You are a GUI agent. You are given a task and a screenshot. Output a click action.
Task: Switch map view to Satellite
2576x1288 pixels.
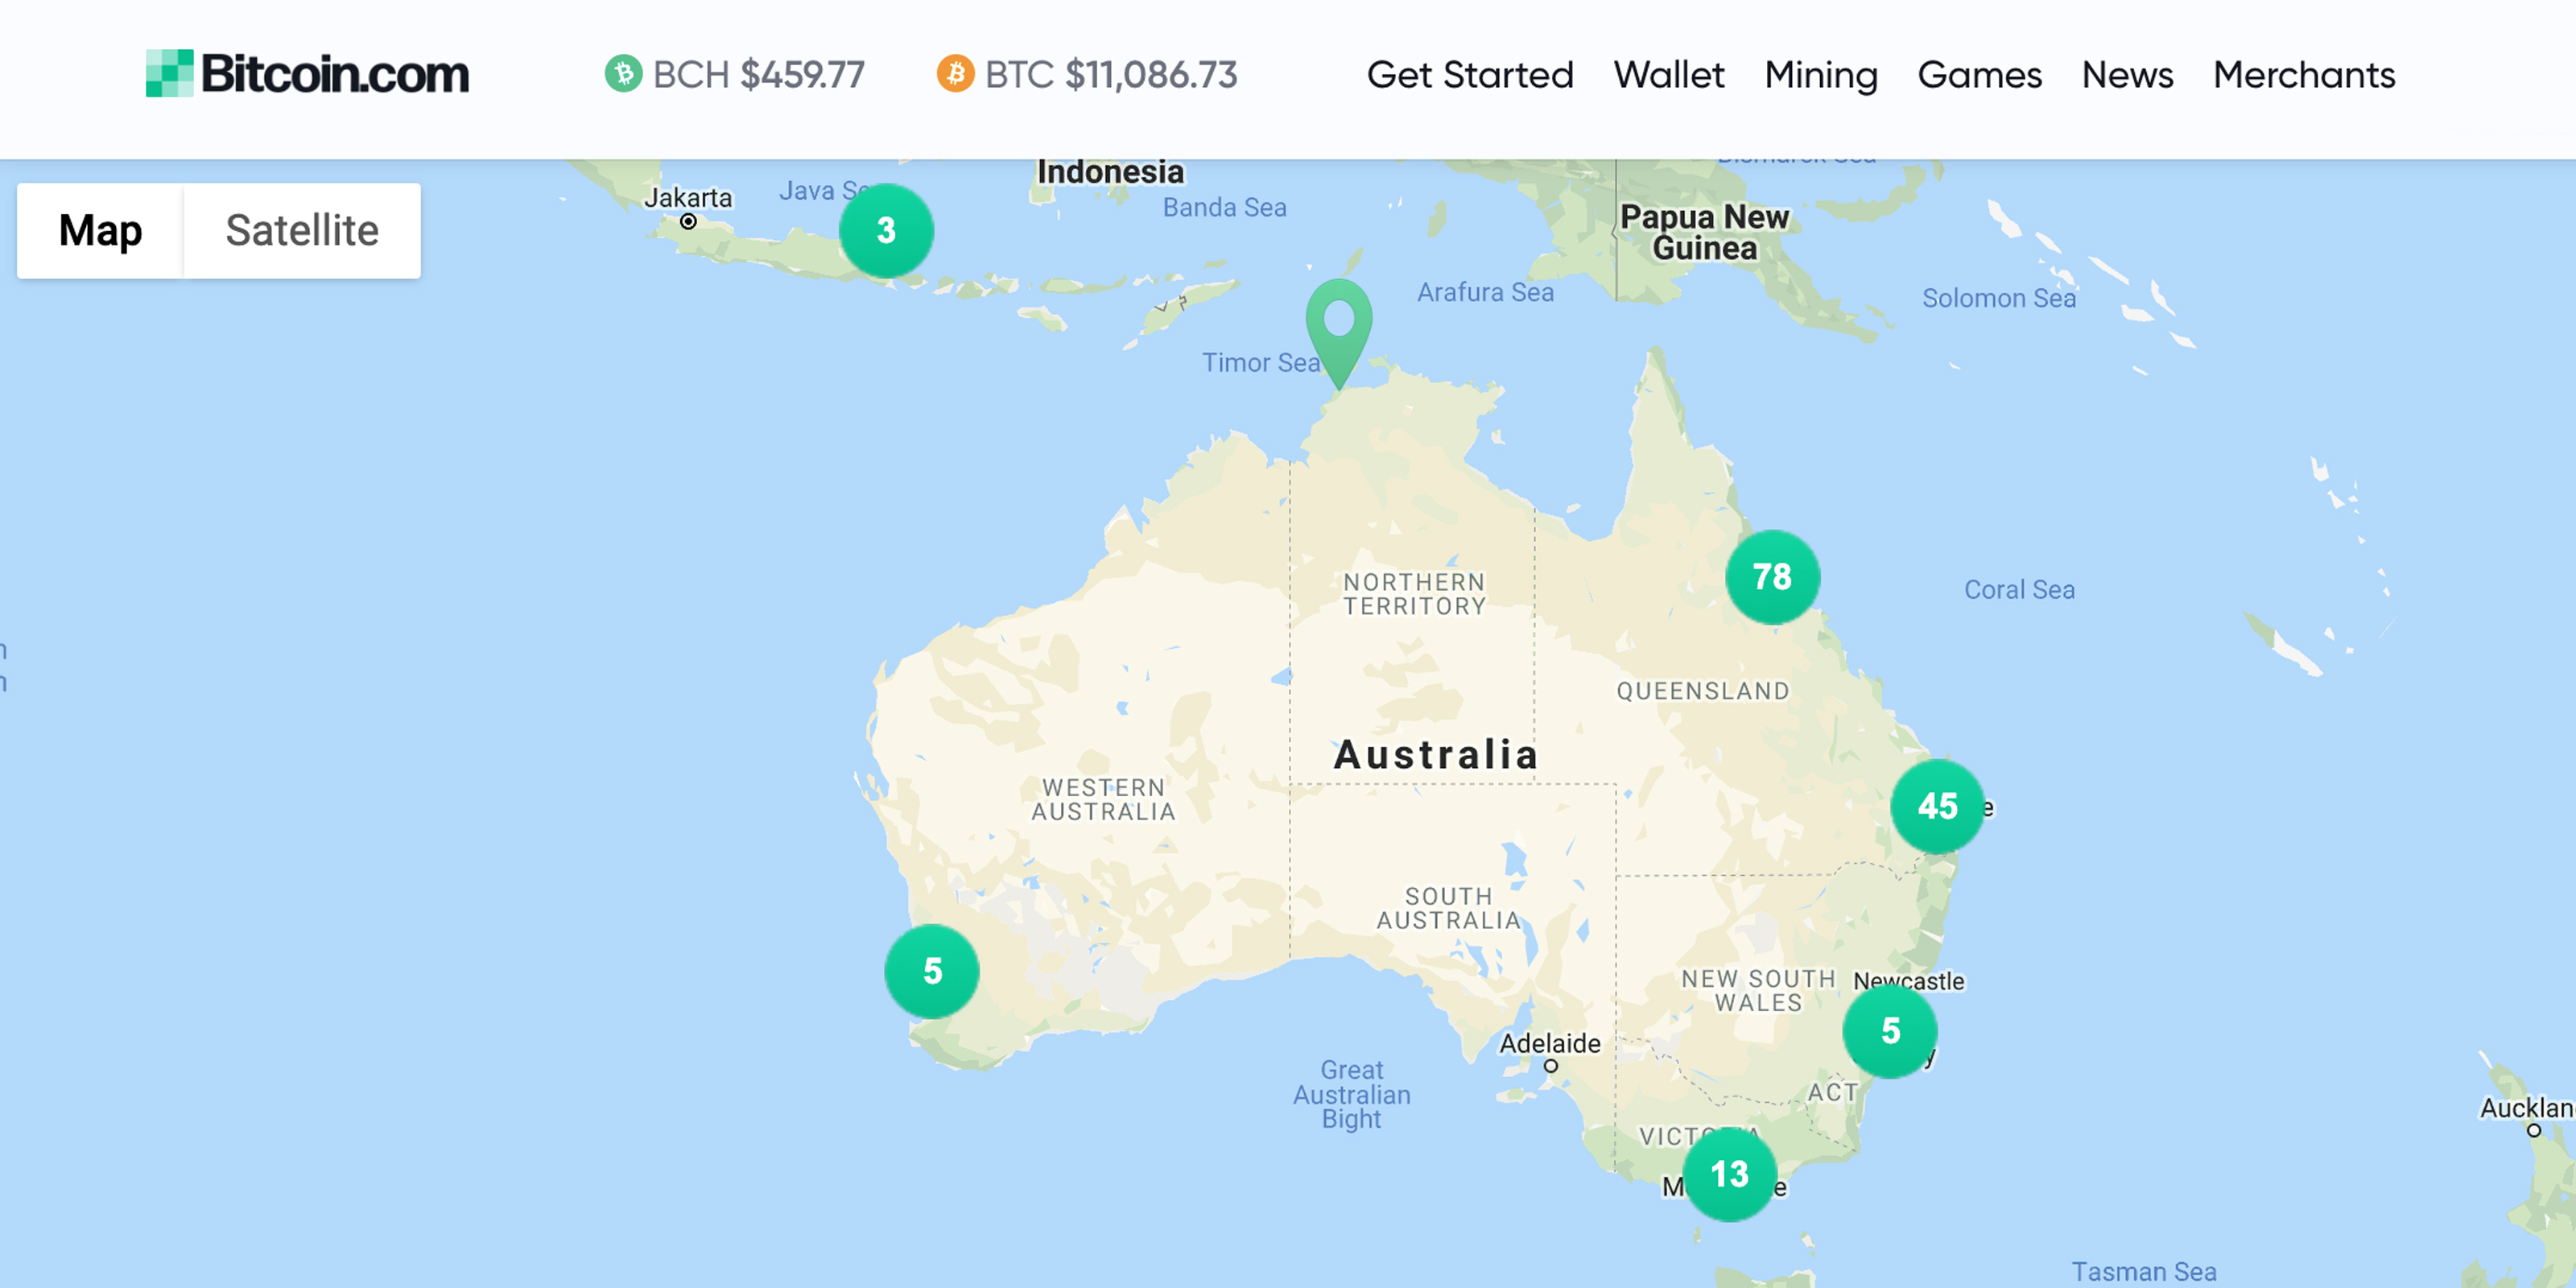pos(302,231)
